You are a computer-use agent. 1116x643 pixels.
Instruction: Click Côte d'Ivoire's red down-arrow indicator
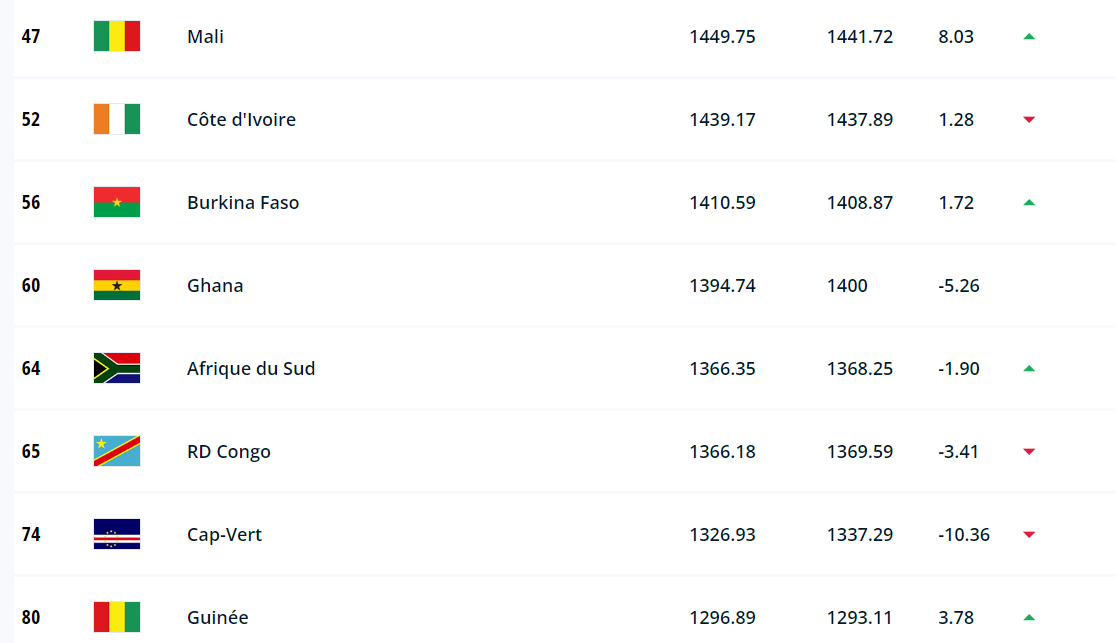[x=1029, y=120]
